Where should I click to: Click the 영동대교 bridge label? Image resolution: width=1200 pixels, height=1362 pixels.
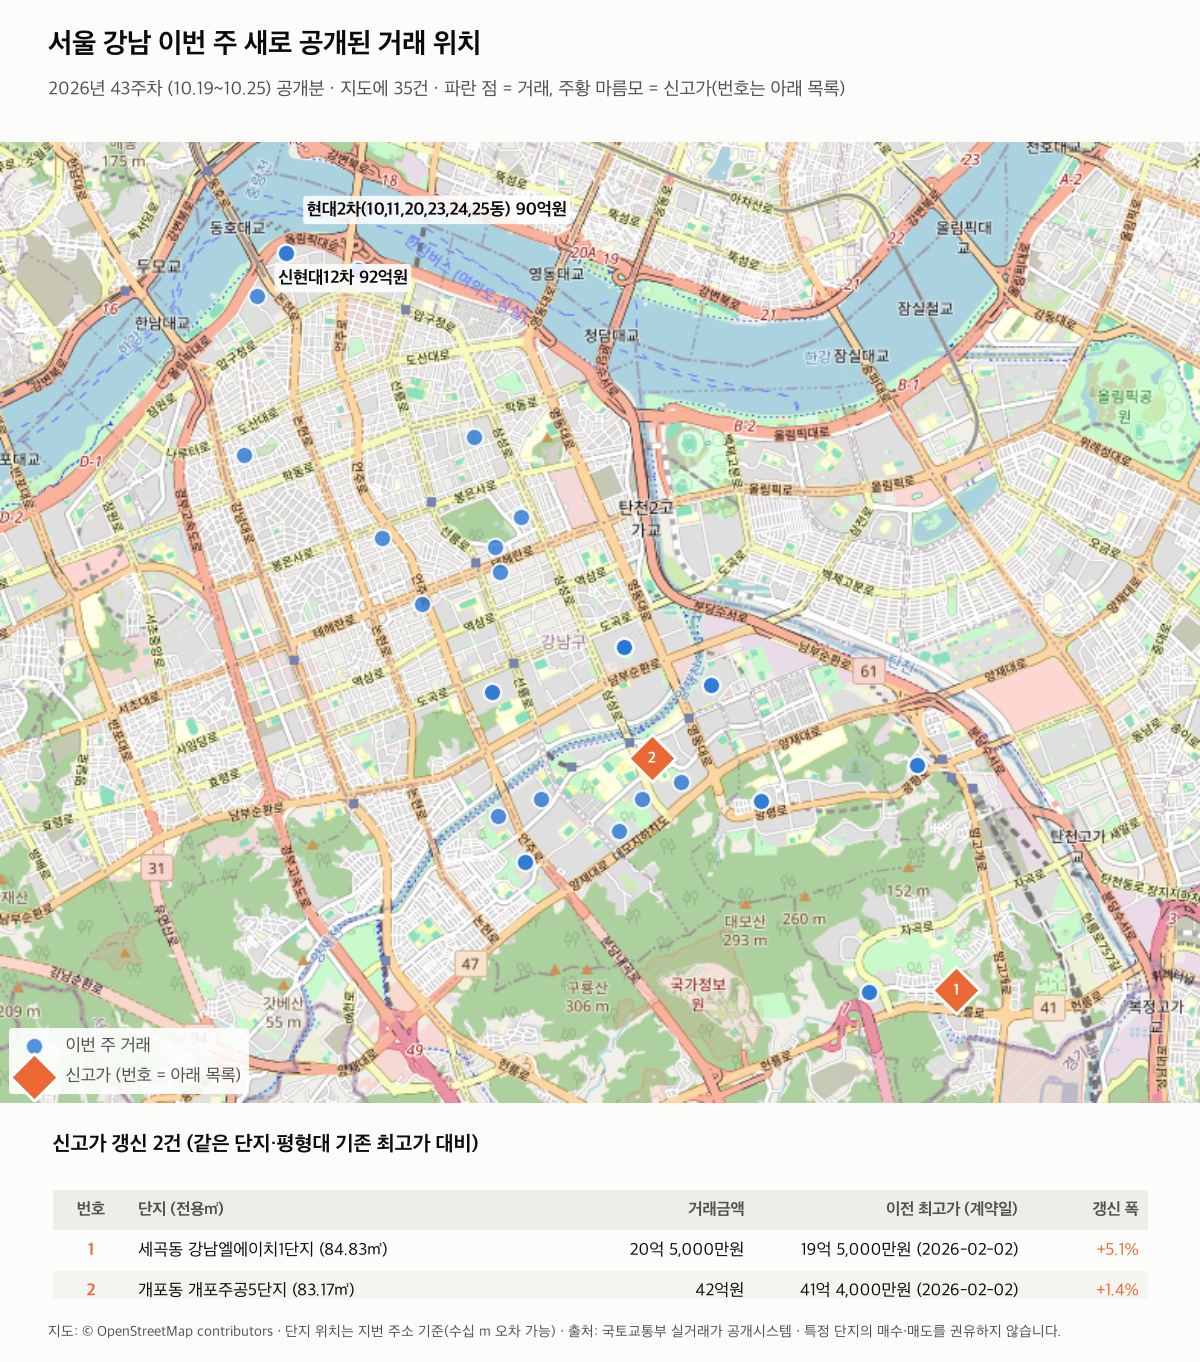click(x=556, y=273)
